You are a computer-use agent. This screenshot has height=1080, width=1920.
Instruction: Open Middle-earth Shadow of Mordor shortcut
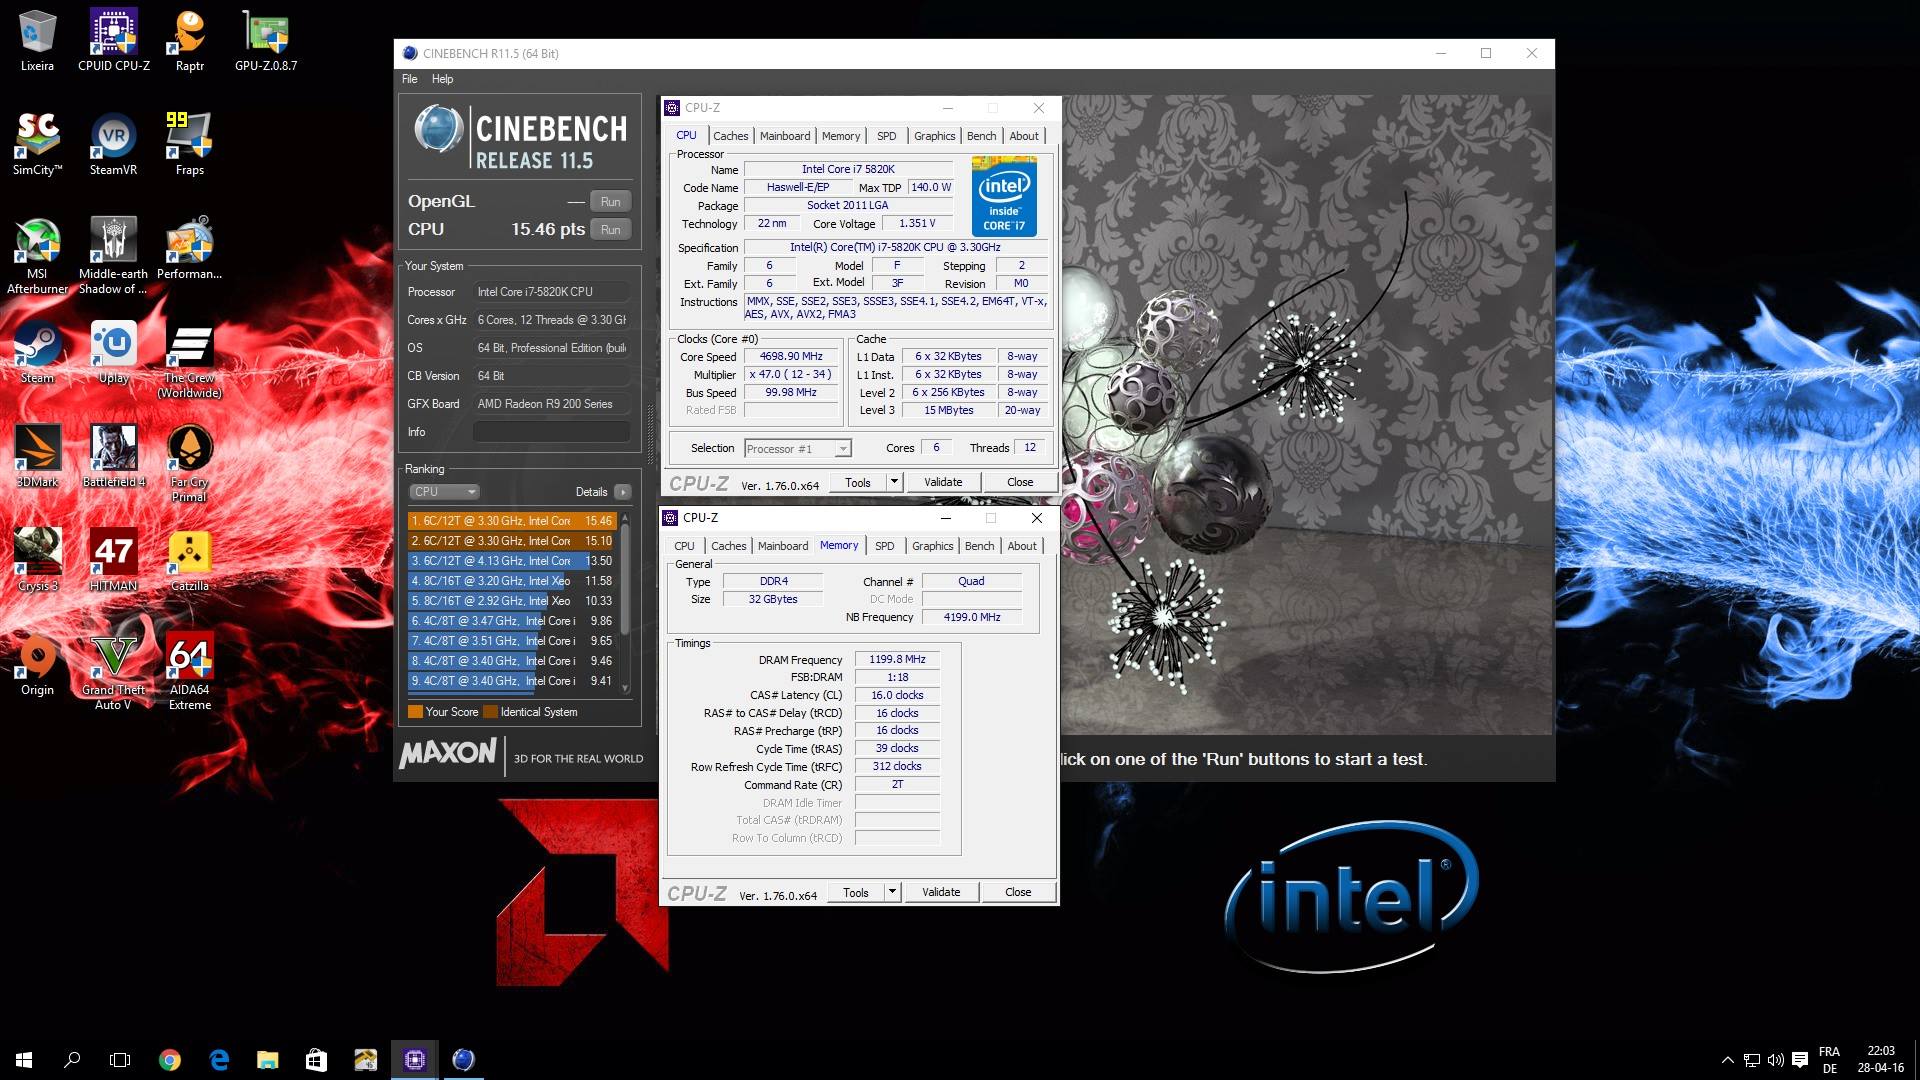pyautogui.click(x=114, y=255)
